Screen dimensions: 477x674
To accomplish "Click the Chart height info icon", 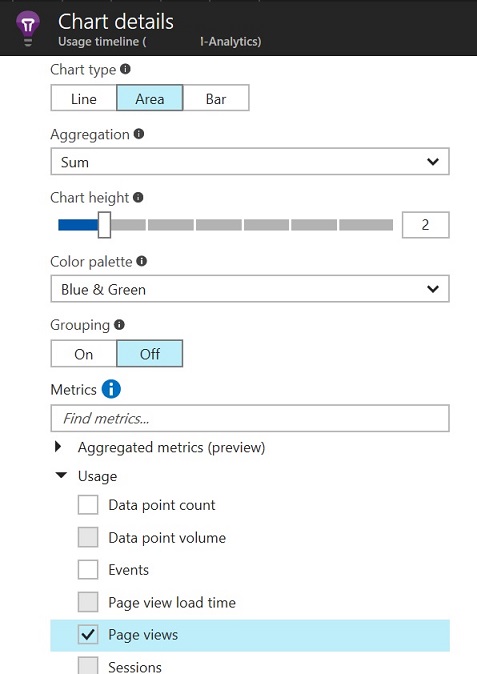I will click(138, 197).
